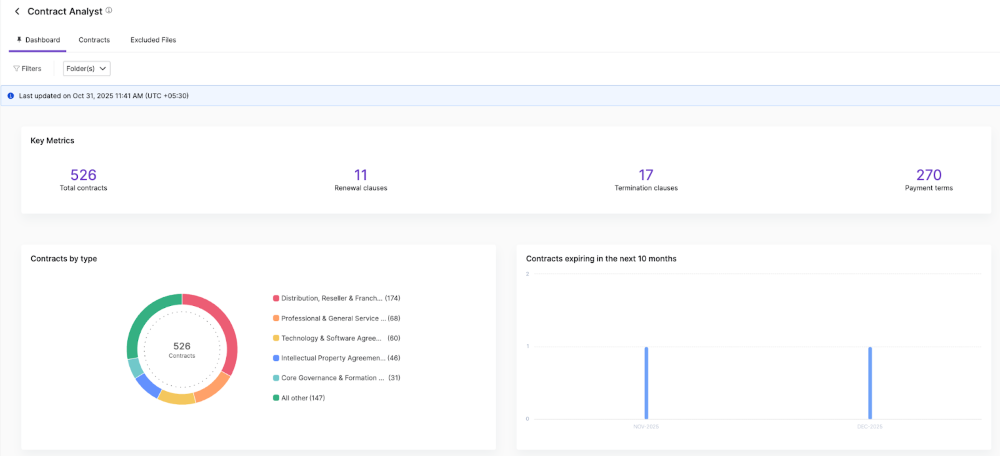
Task: Click the back arrow beside Contract Analyst
Action: 17,12
